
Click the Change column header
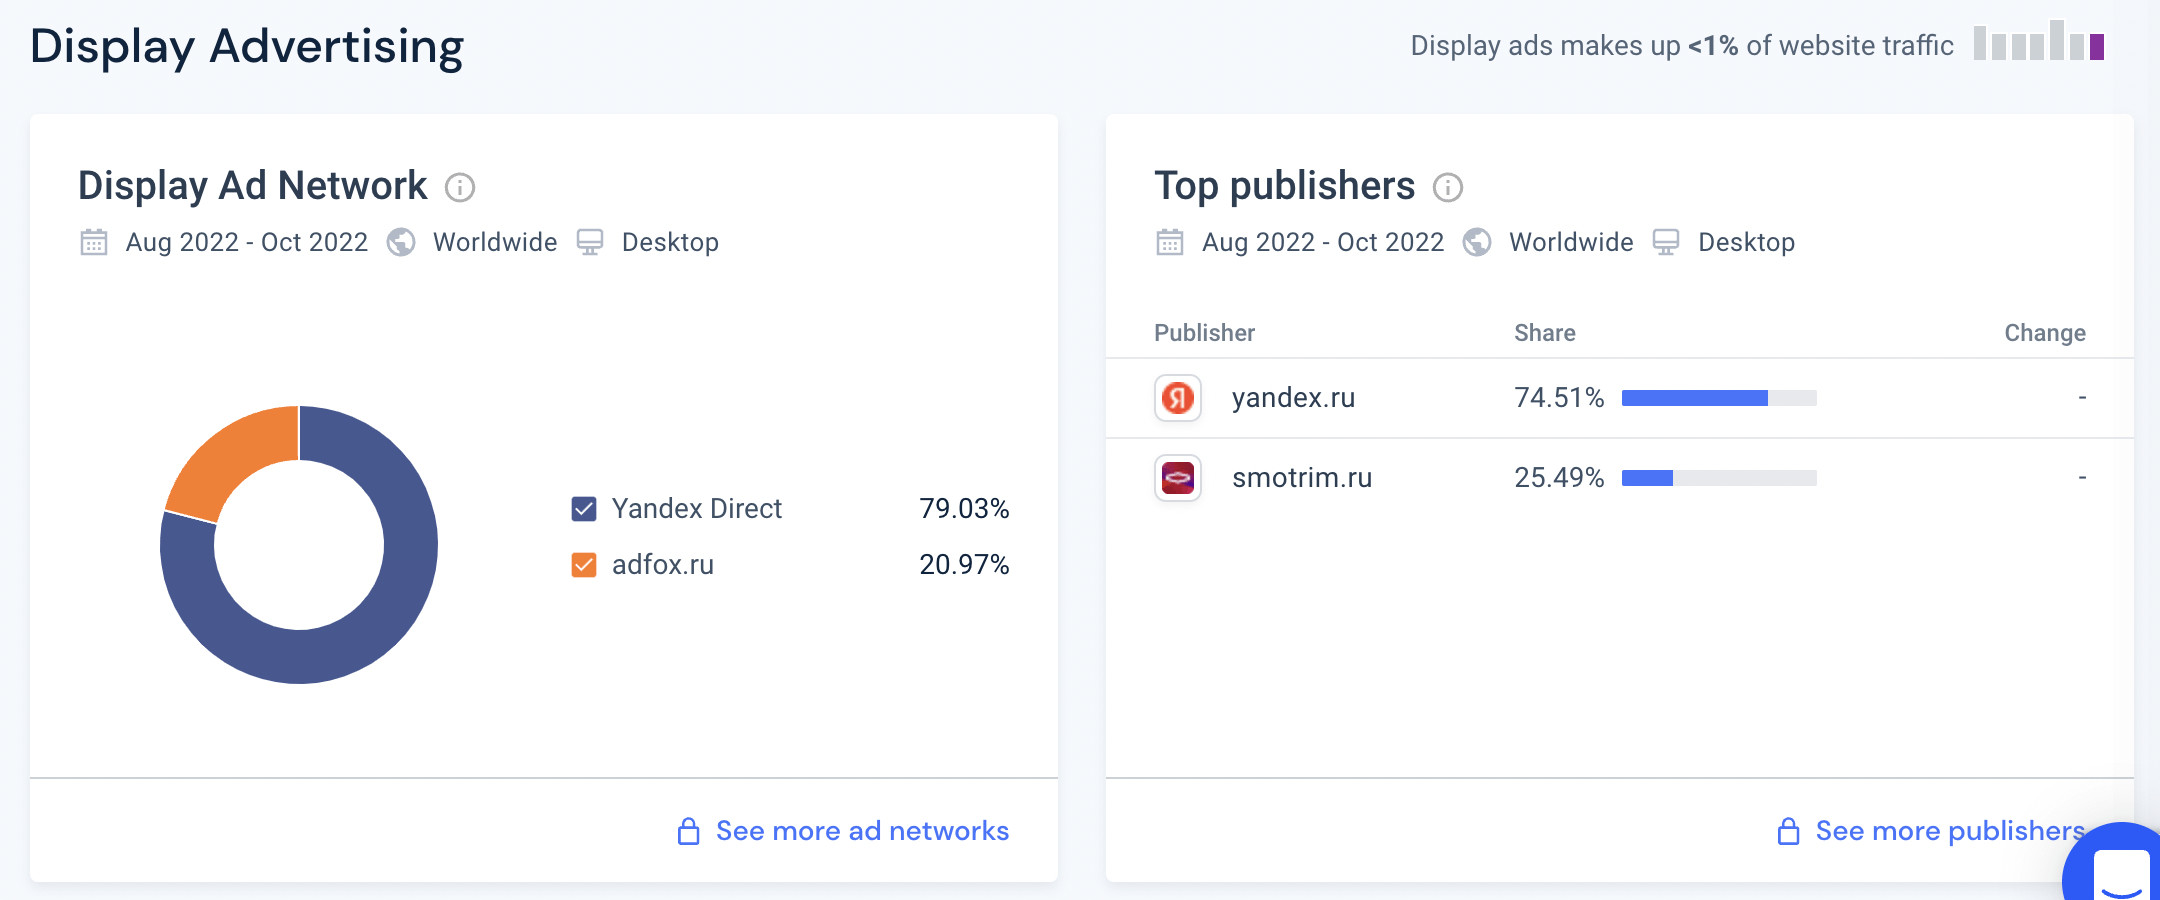2044,333
